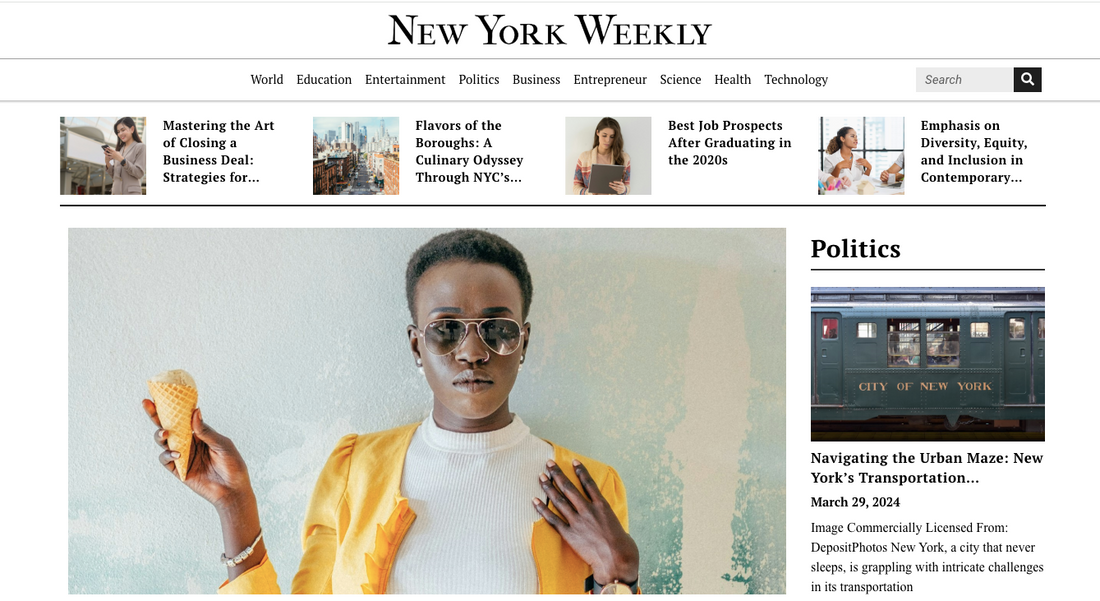This screenshot has width=1100, height=601.
Task: Open the World menu item
Action: (267, 79)
